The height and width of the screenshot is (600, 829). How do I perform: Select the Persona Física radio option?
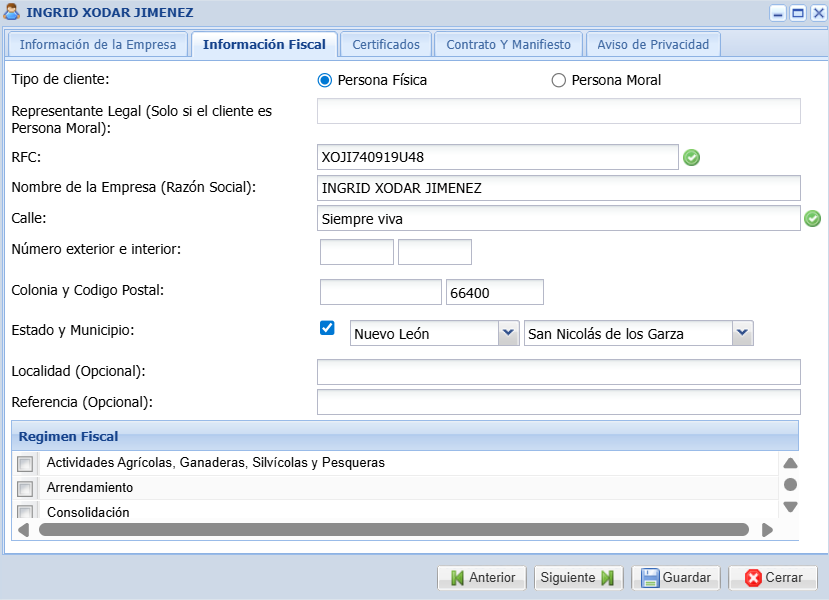coord(324,80)
